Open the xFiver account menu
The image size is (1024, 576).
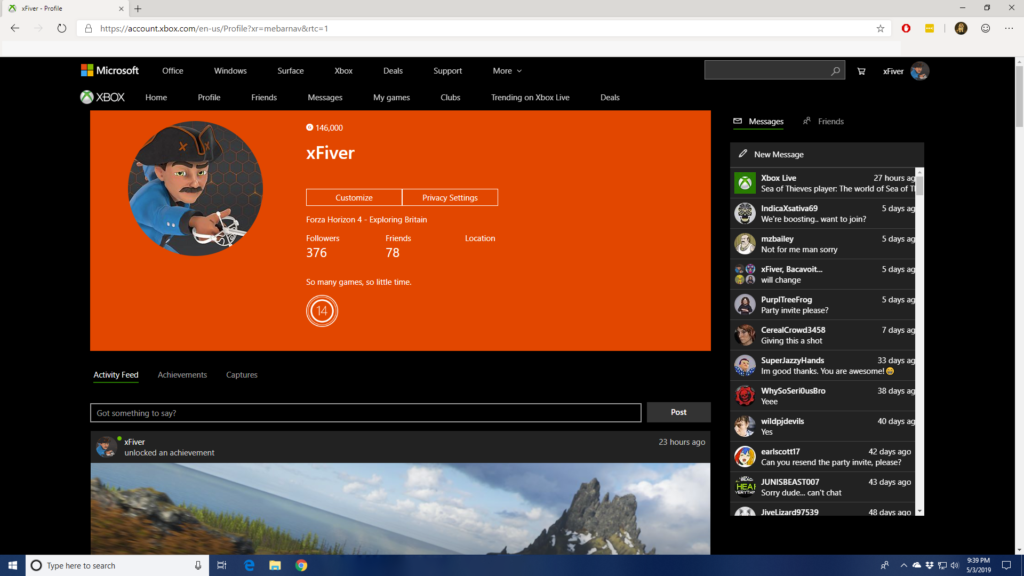coord(906,71)
